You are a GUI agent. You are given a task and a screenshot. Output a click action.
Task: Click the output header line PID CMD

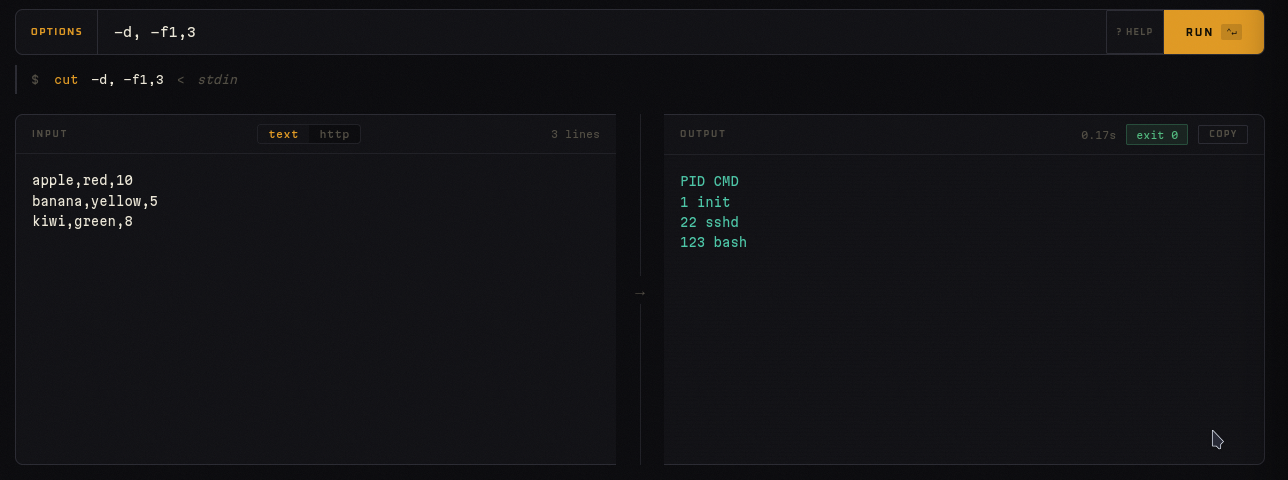[709, 182]
